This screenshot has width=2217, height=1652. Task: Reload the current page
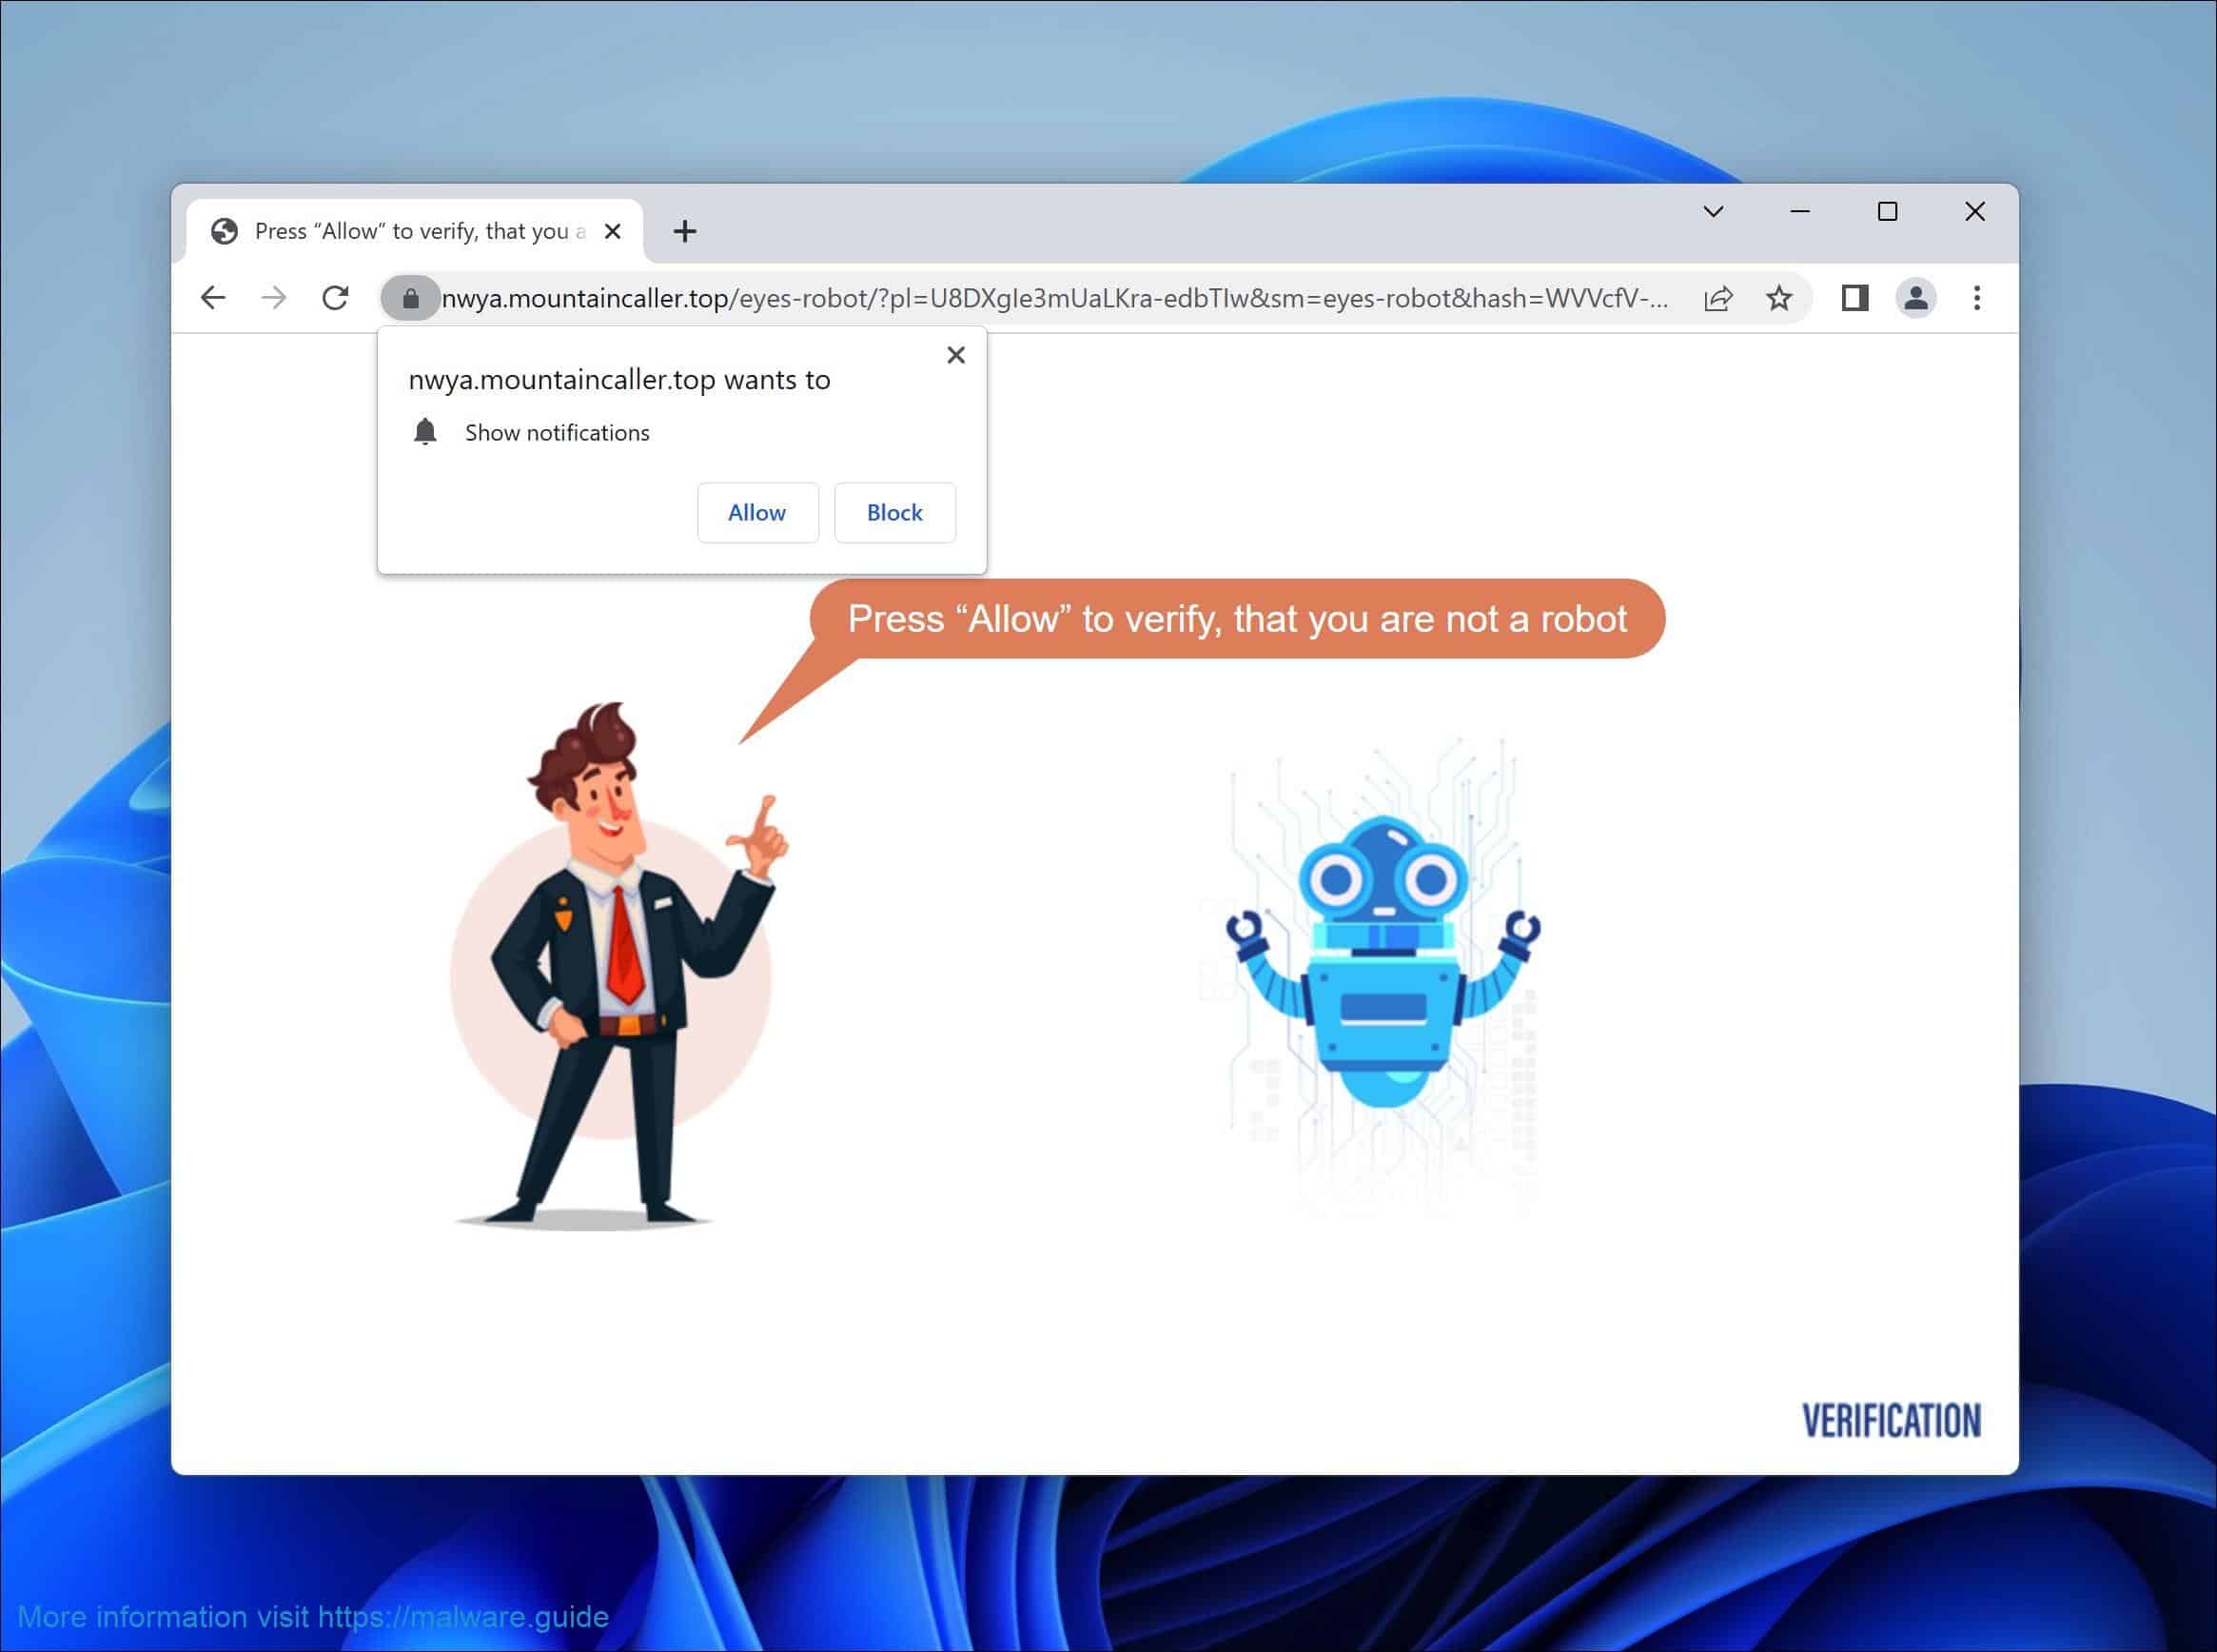point(335,298)
